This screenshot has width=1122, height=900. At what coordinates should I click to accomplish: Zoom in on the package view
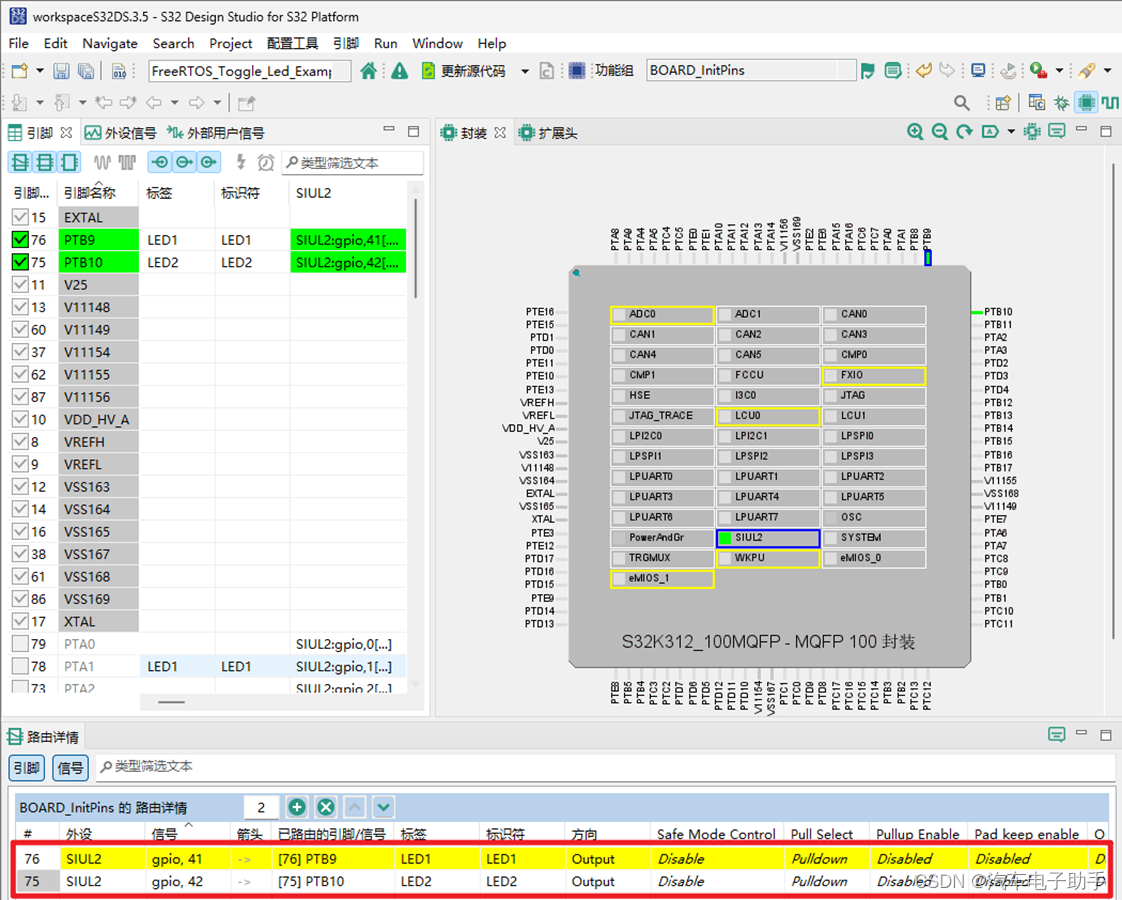tap(914, 132)
